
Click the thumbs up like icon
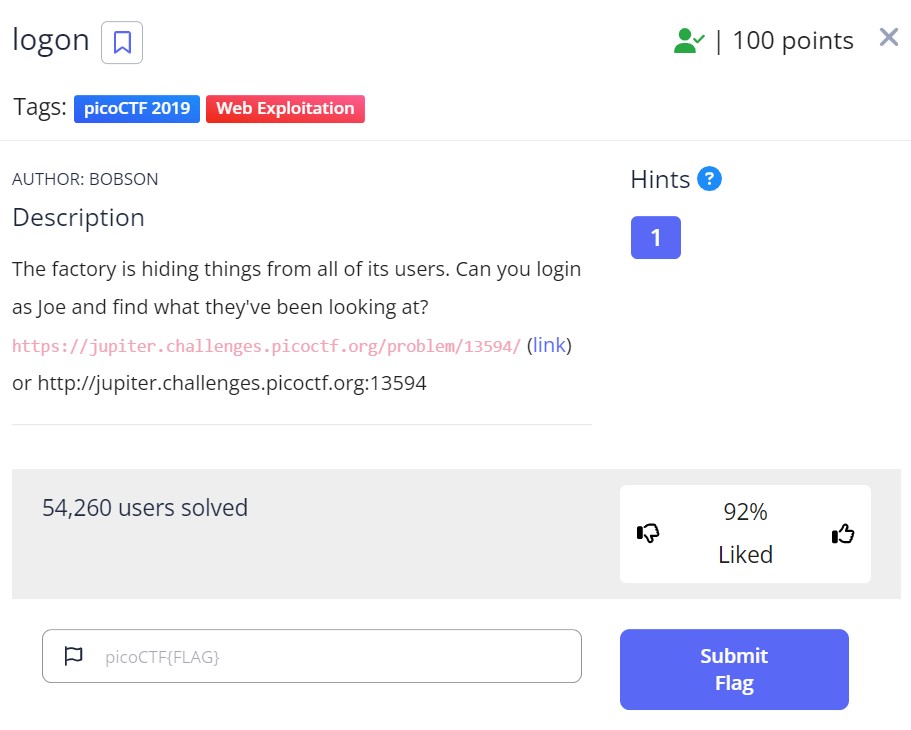coord(843,534)
